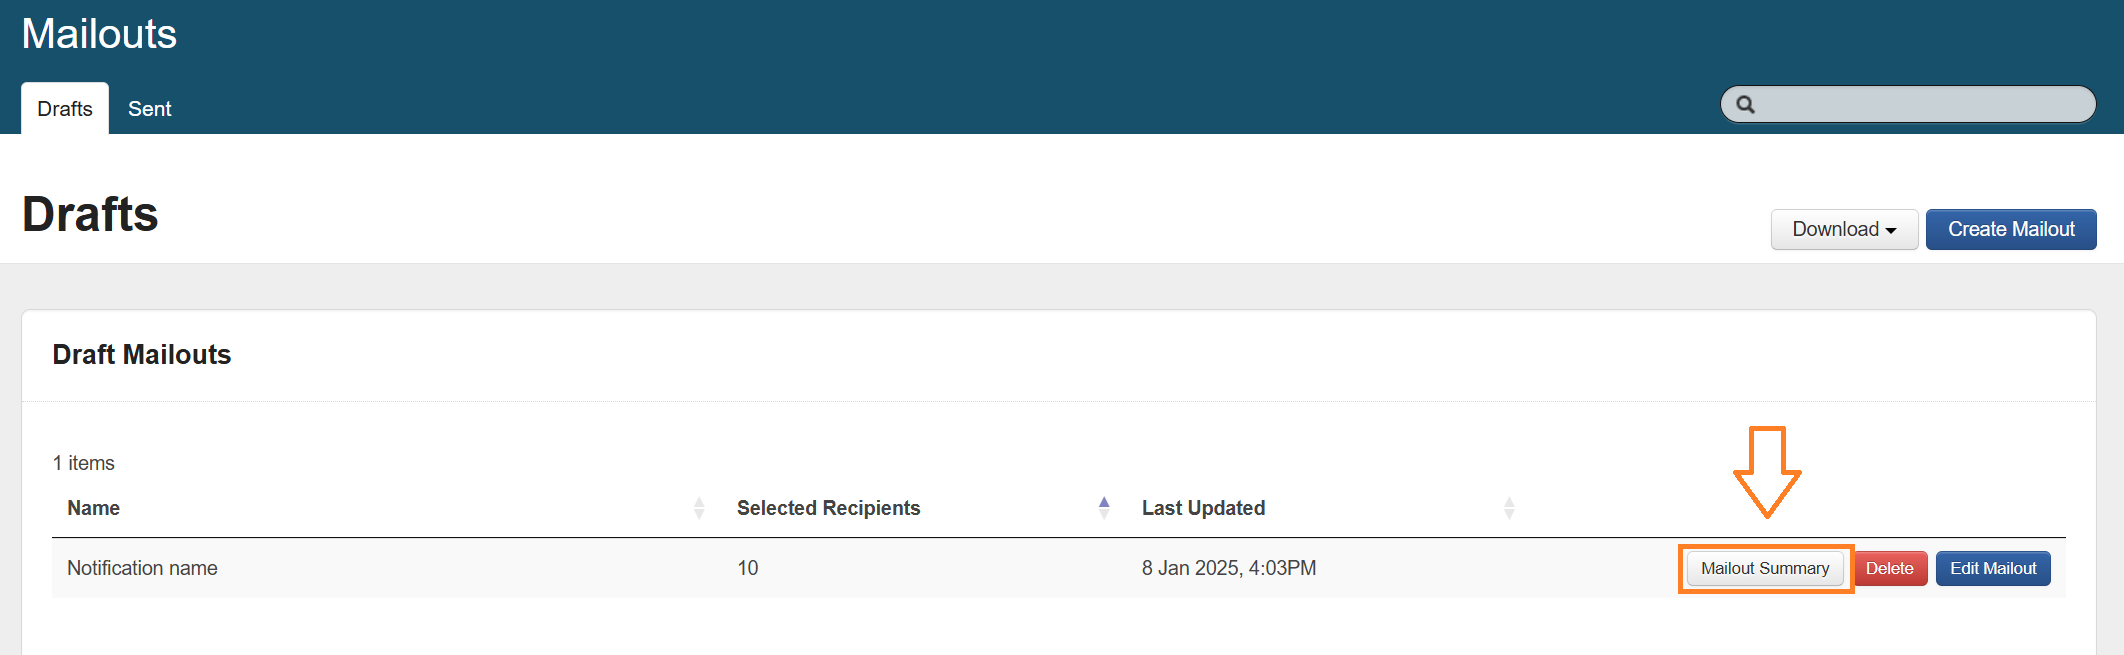Click the search magnifier icon
Image resolution: width=2124 pixels, height=655 pixels.
[1746, 105]
